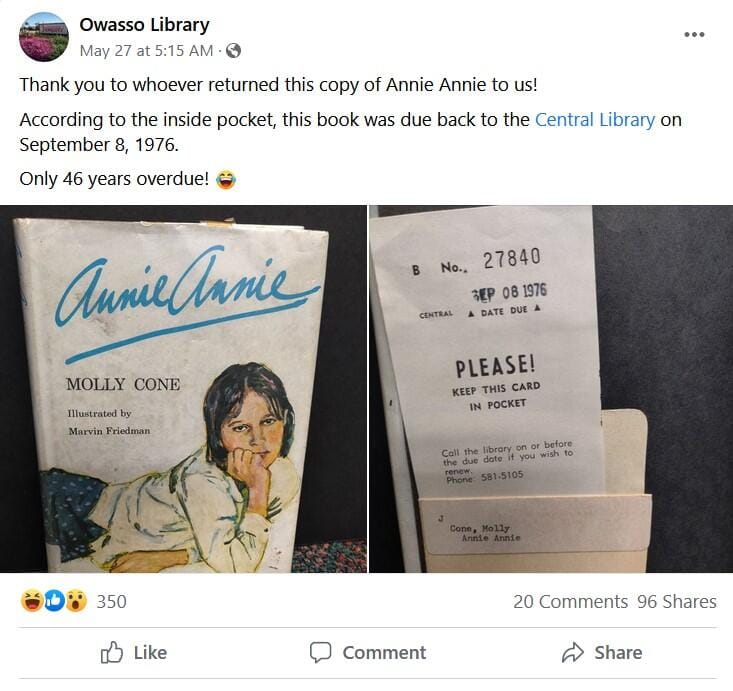The image size is (733, 691).
Task: Click the wow reaction emoji icon
Action: (x=76, y=601)
